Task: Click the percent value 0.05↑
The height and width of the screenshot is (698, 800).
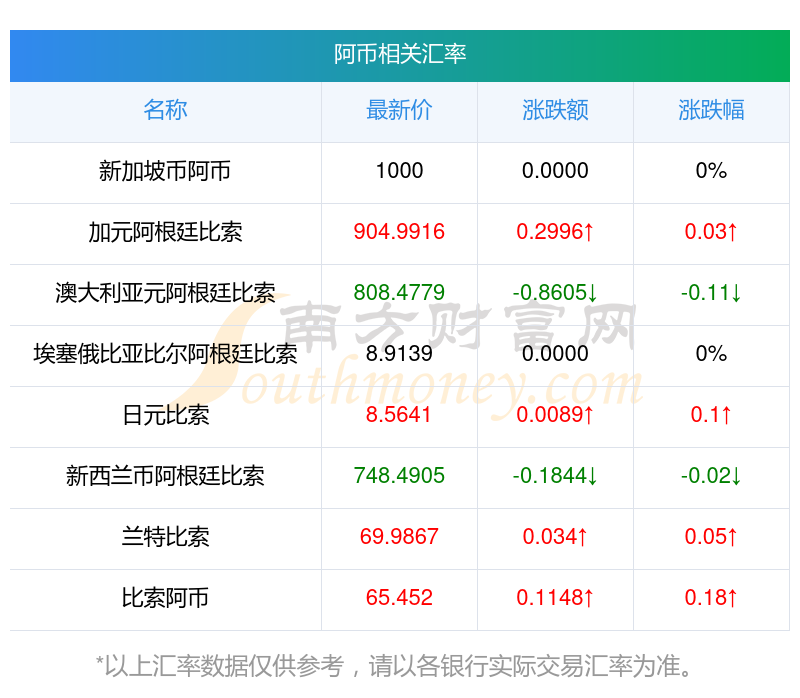Action: tap(711, 537)
